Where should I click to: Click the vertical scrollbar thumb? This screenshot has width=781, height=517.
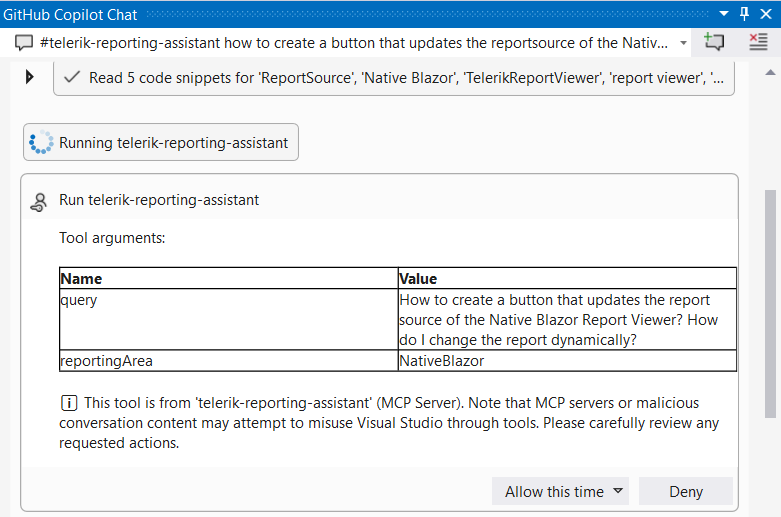770,304
